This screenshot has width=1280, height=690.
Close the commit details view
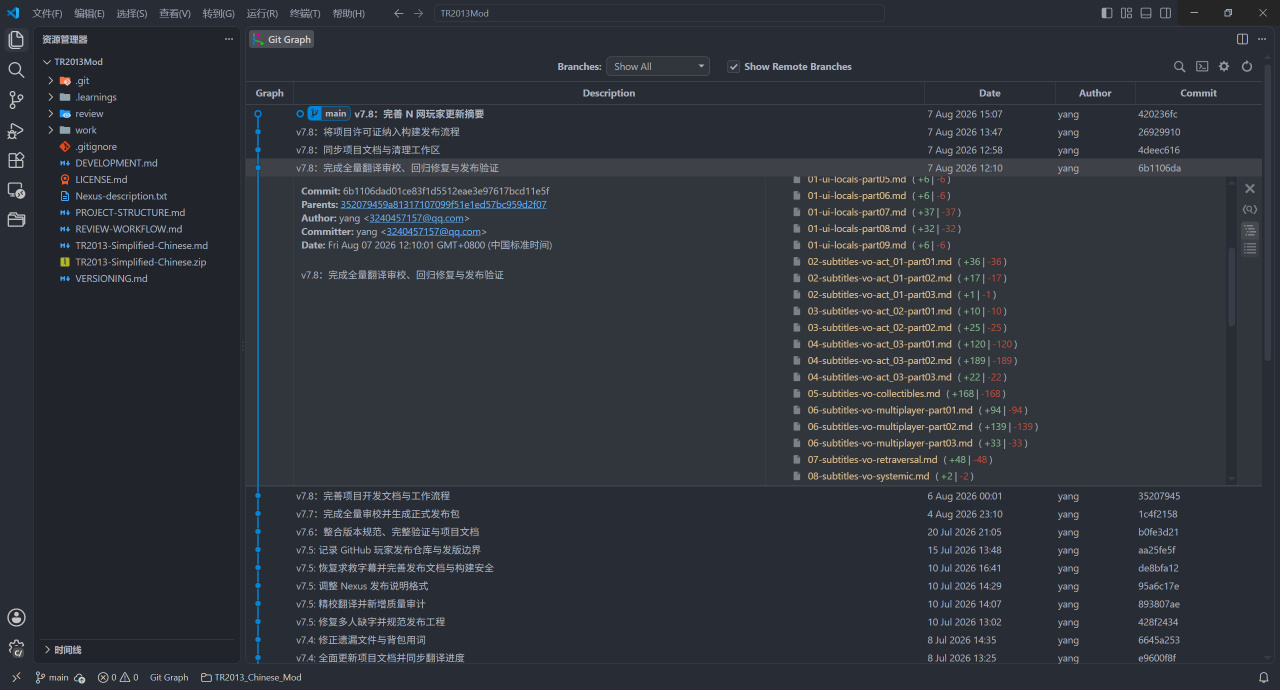(x=1249, y=188)
